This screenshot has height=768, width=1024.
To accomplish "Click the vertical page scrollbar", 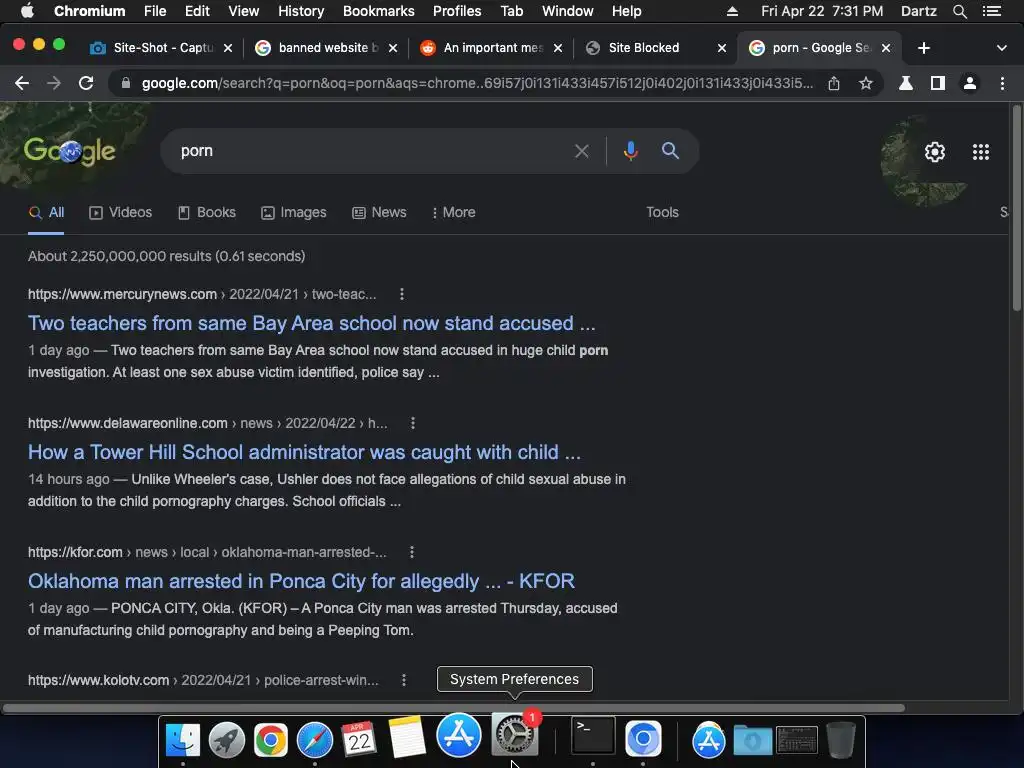I will [1016, 209].
